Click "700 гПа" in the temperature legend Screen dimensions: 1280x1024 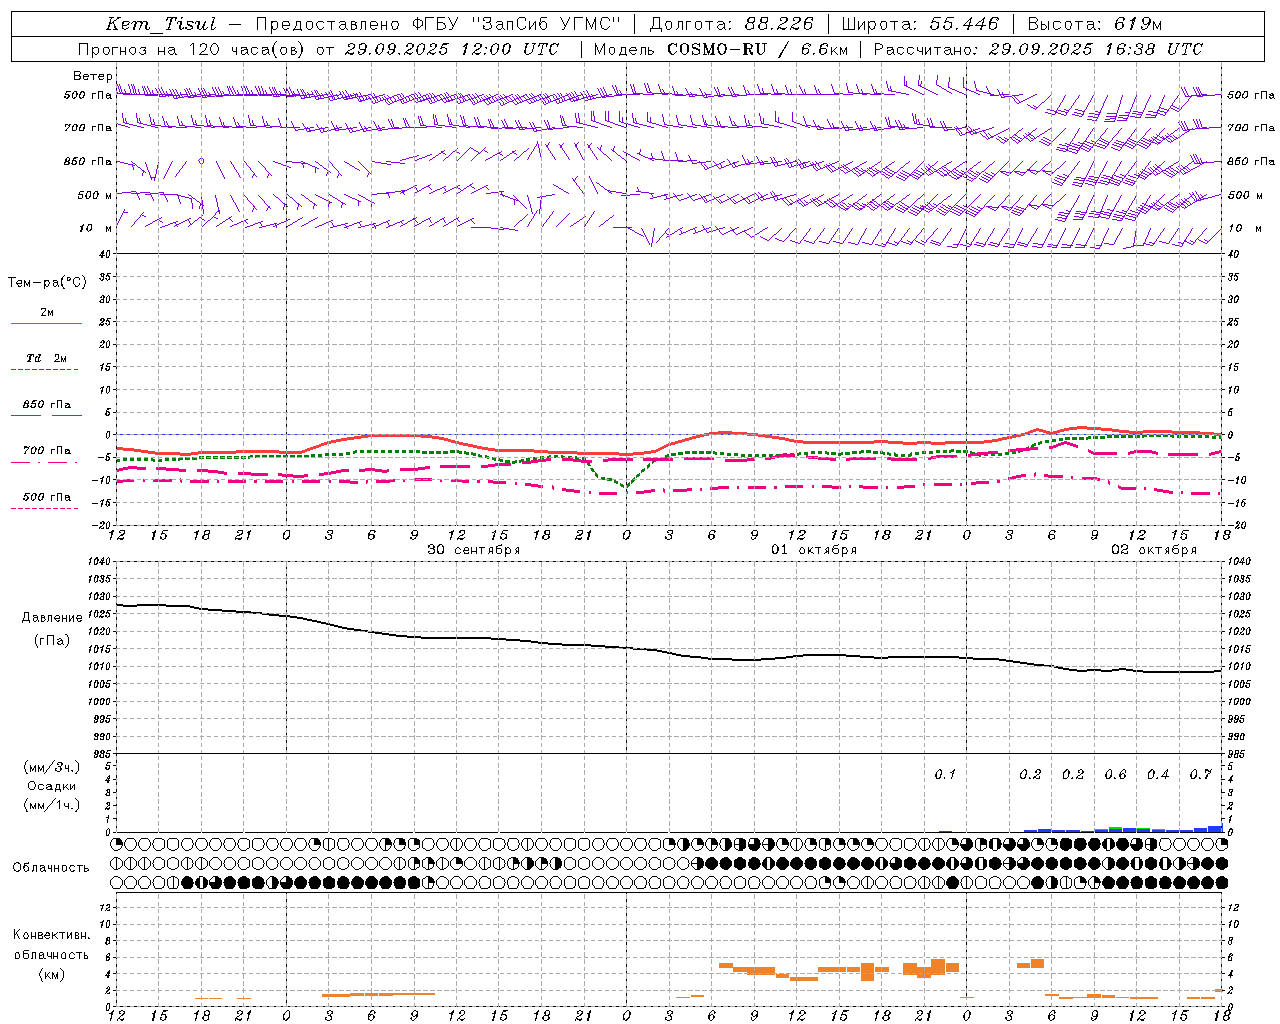[x=47, y=451]
